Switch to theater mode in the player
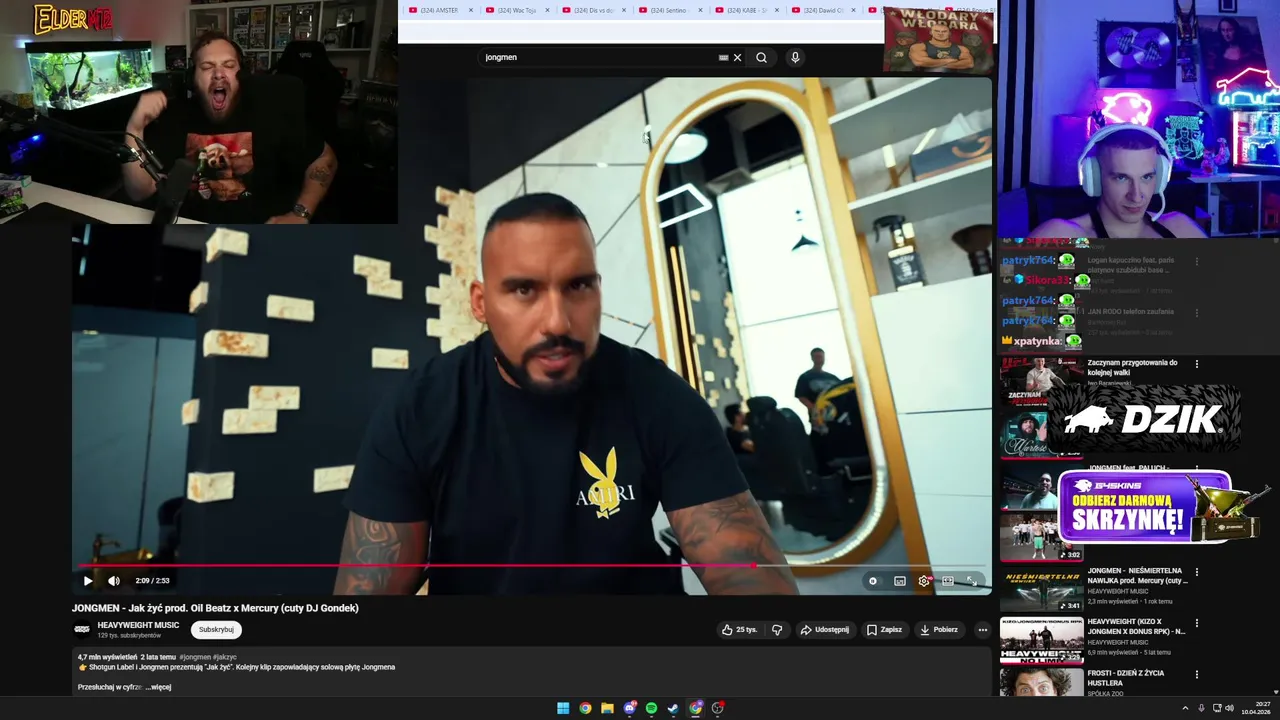 [x=948, y=581]
